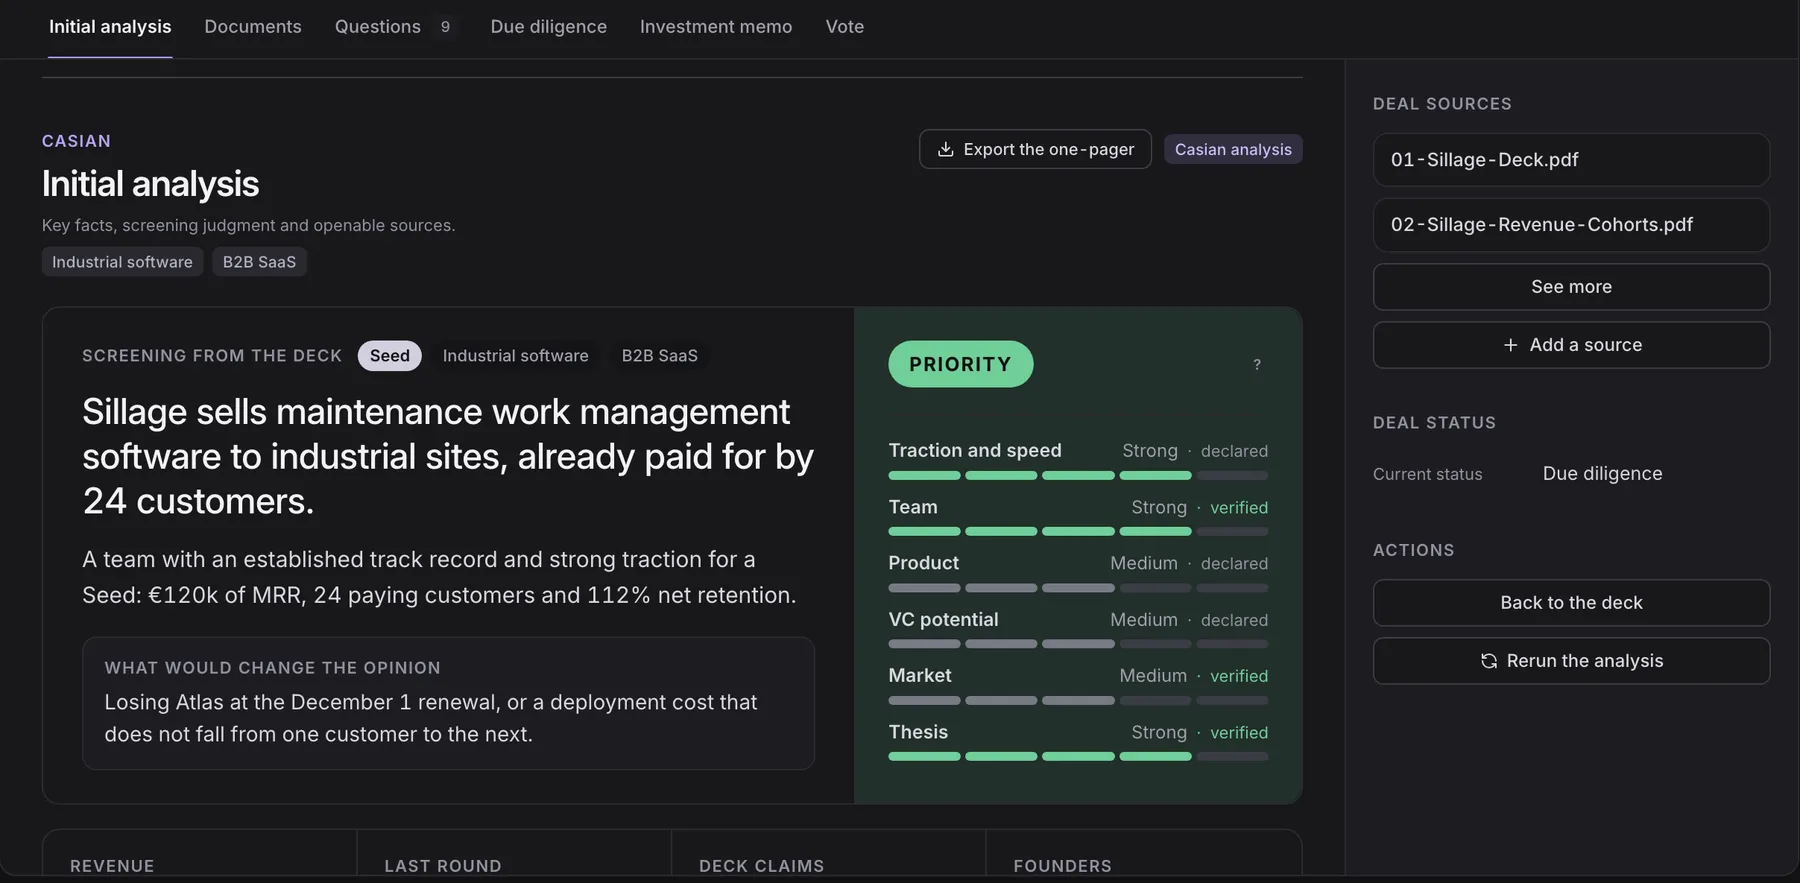Screen dimensions: 1800x883
Task: Click the Casian analysis button
Action: [1233, 149]
